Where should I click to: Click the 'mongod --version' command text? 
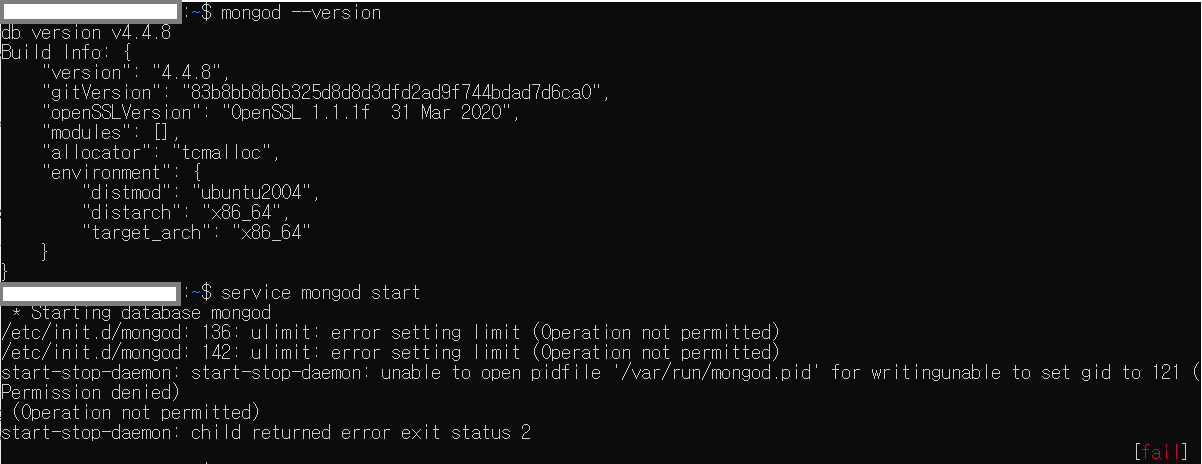click(x=301, y=13)
